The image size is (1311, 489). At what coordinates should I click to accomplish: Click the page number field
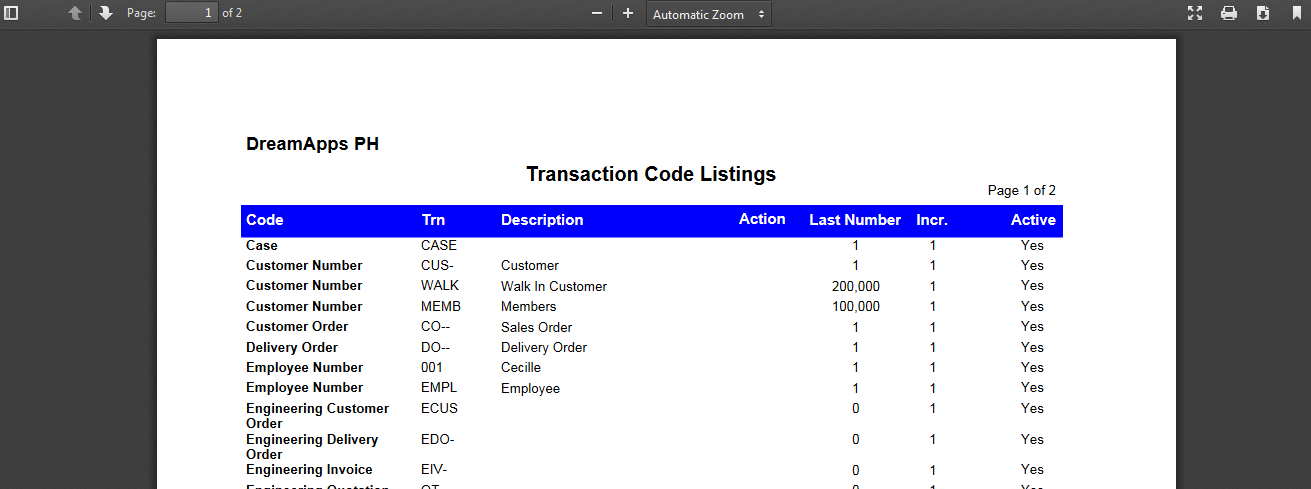click(191, 13)
